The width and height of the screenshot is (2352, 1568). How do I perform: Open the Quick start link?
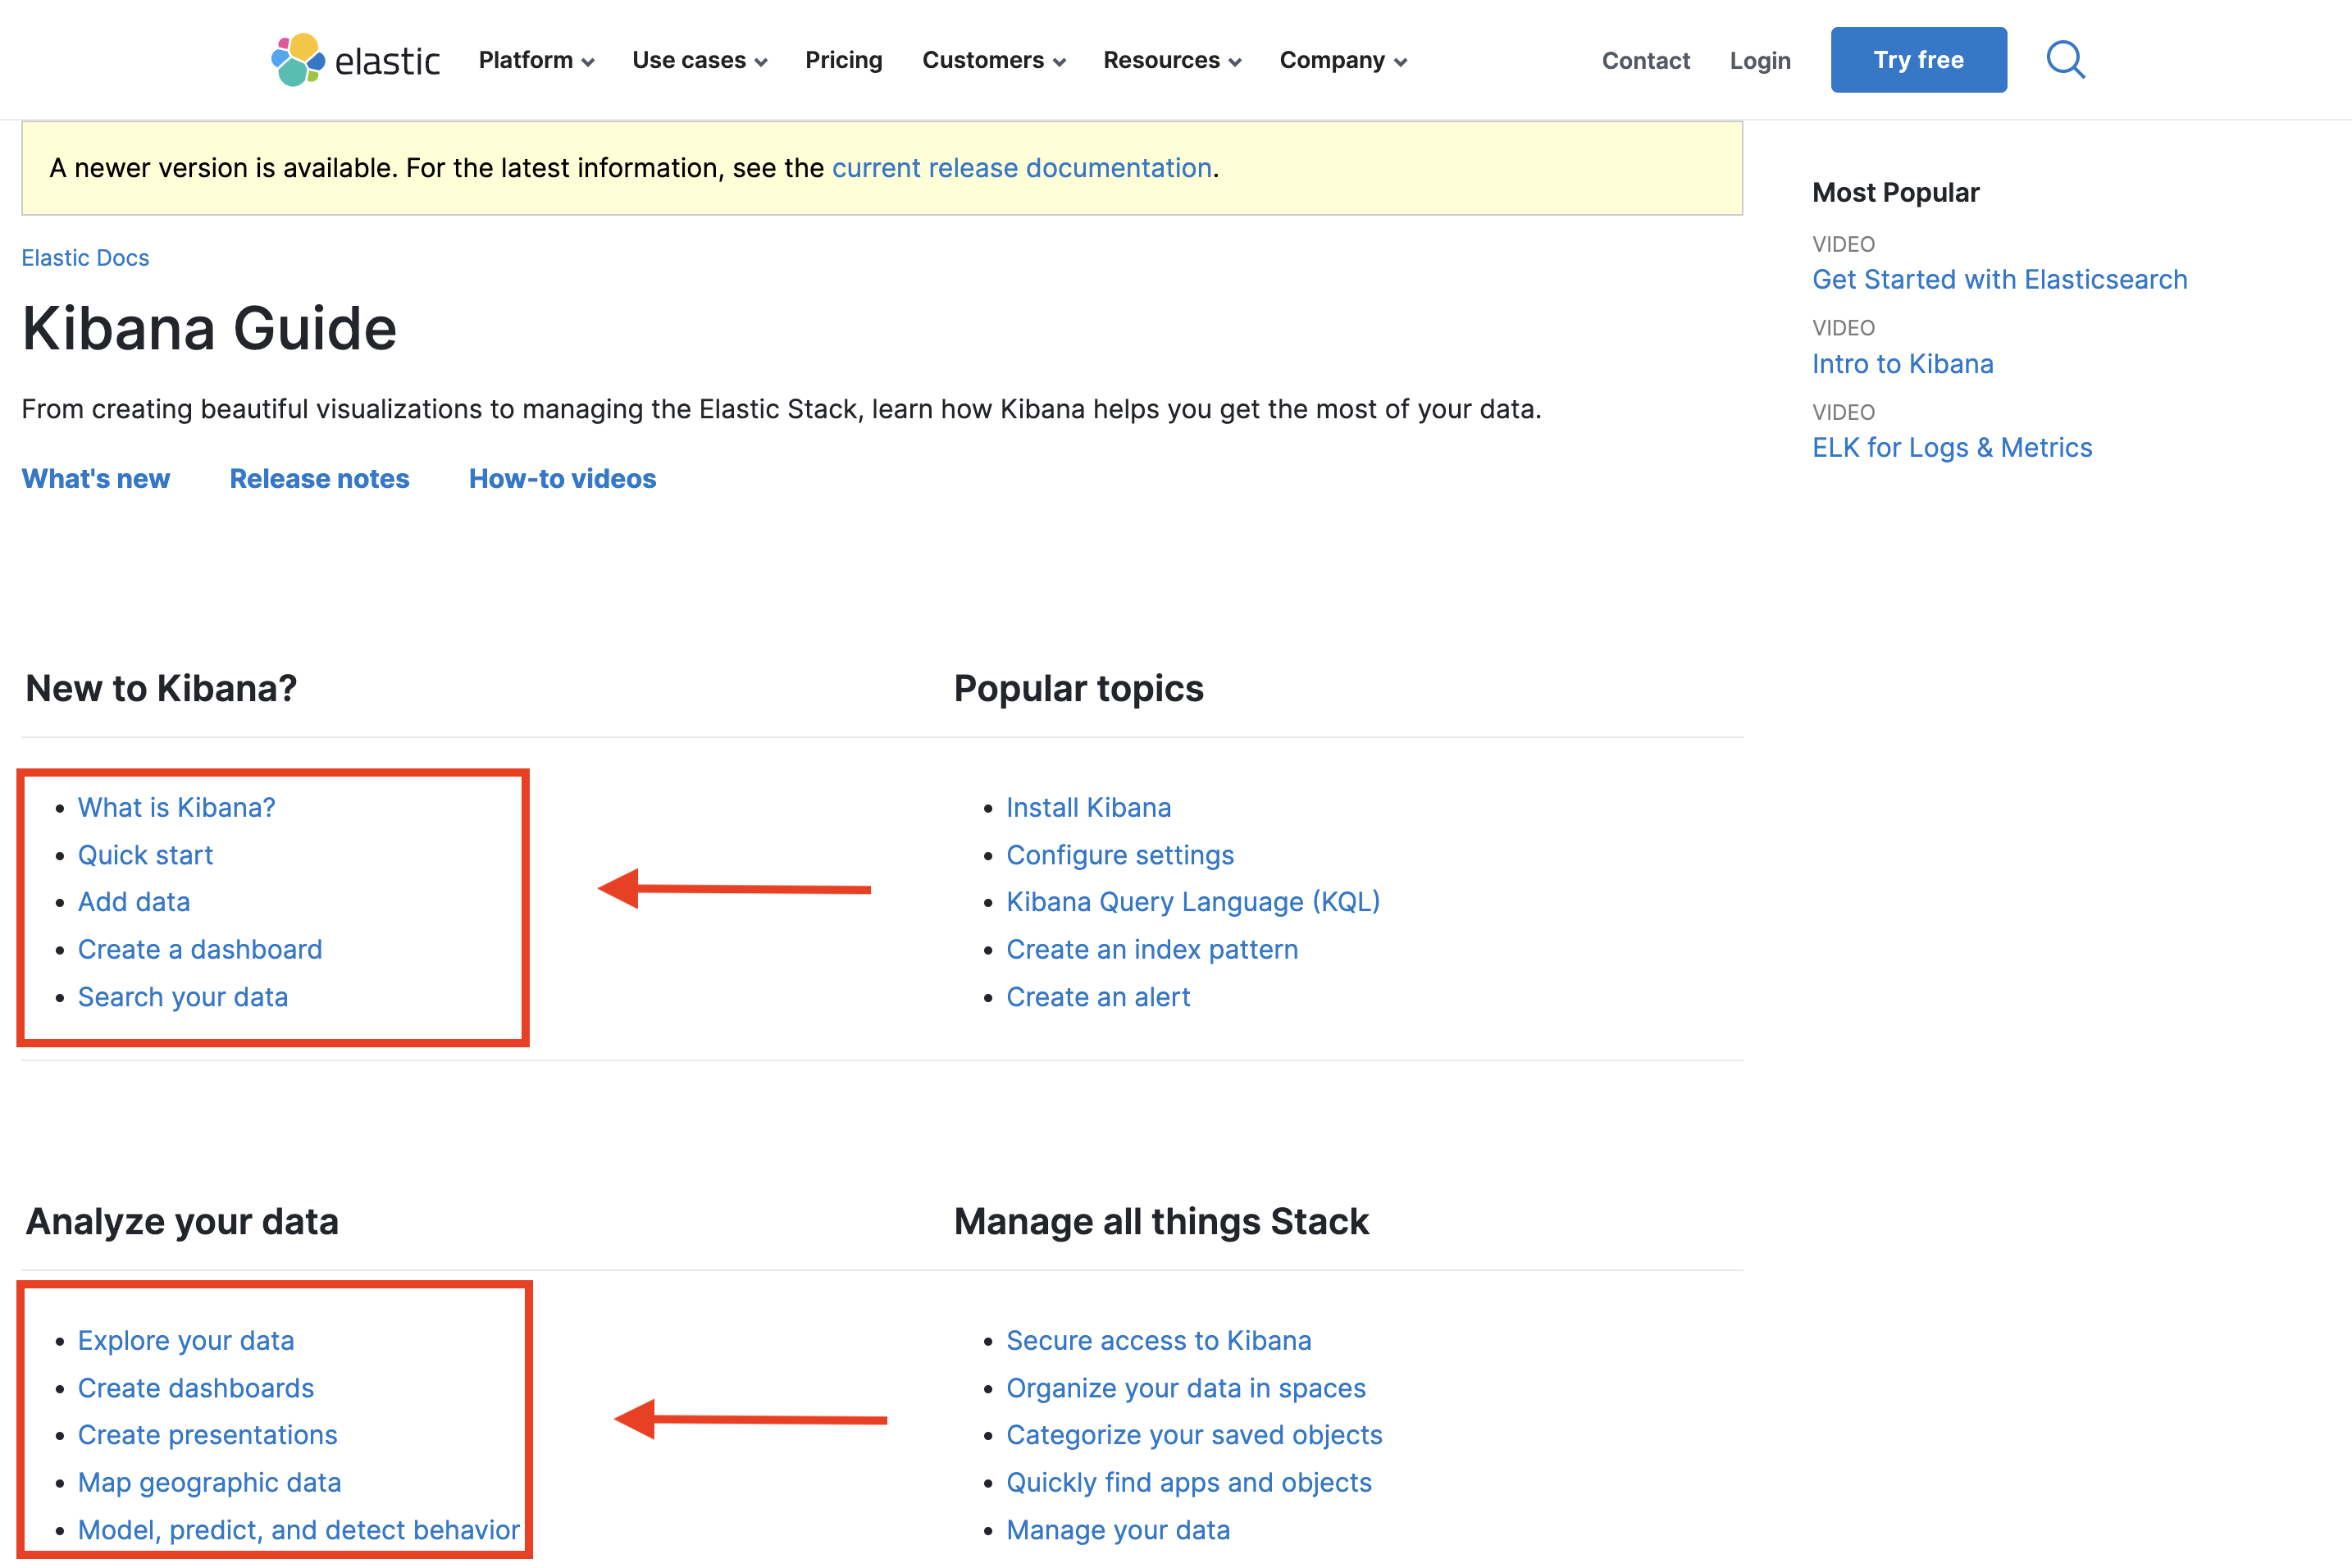[x=145, y=855]
